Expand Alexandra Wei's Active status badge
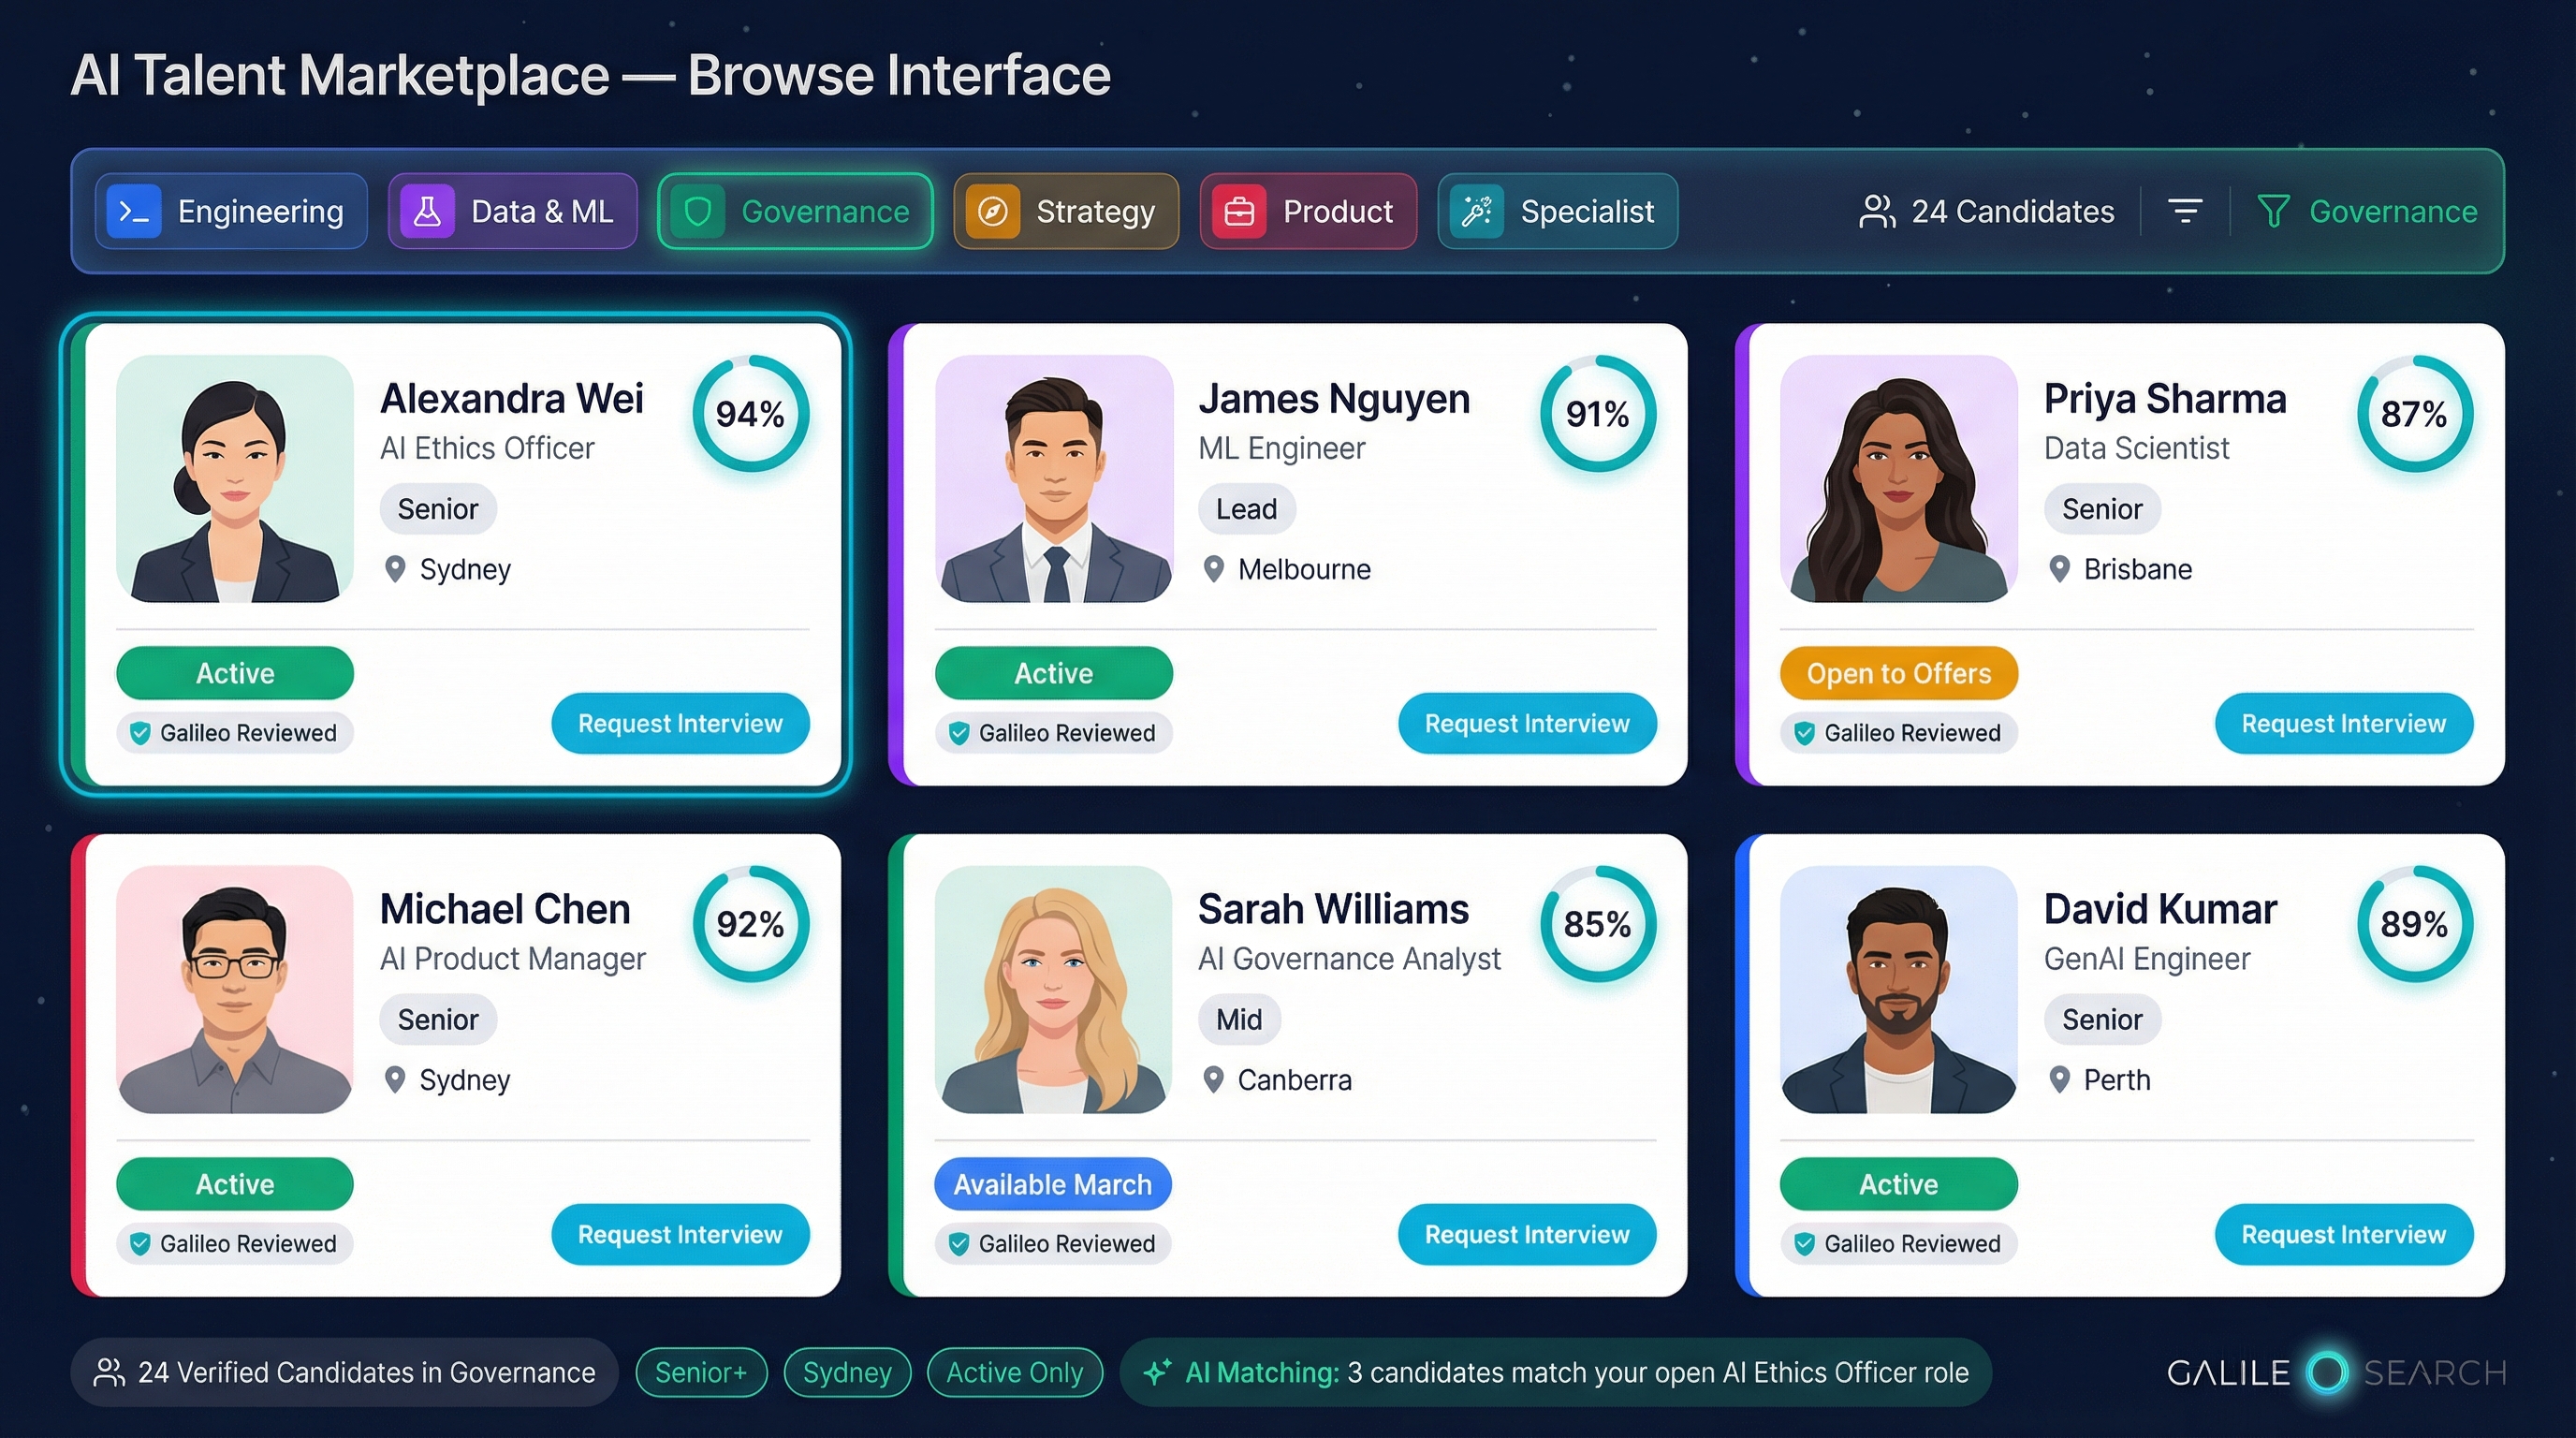 pos(234,673)
